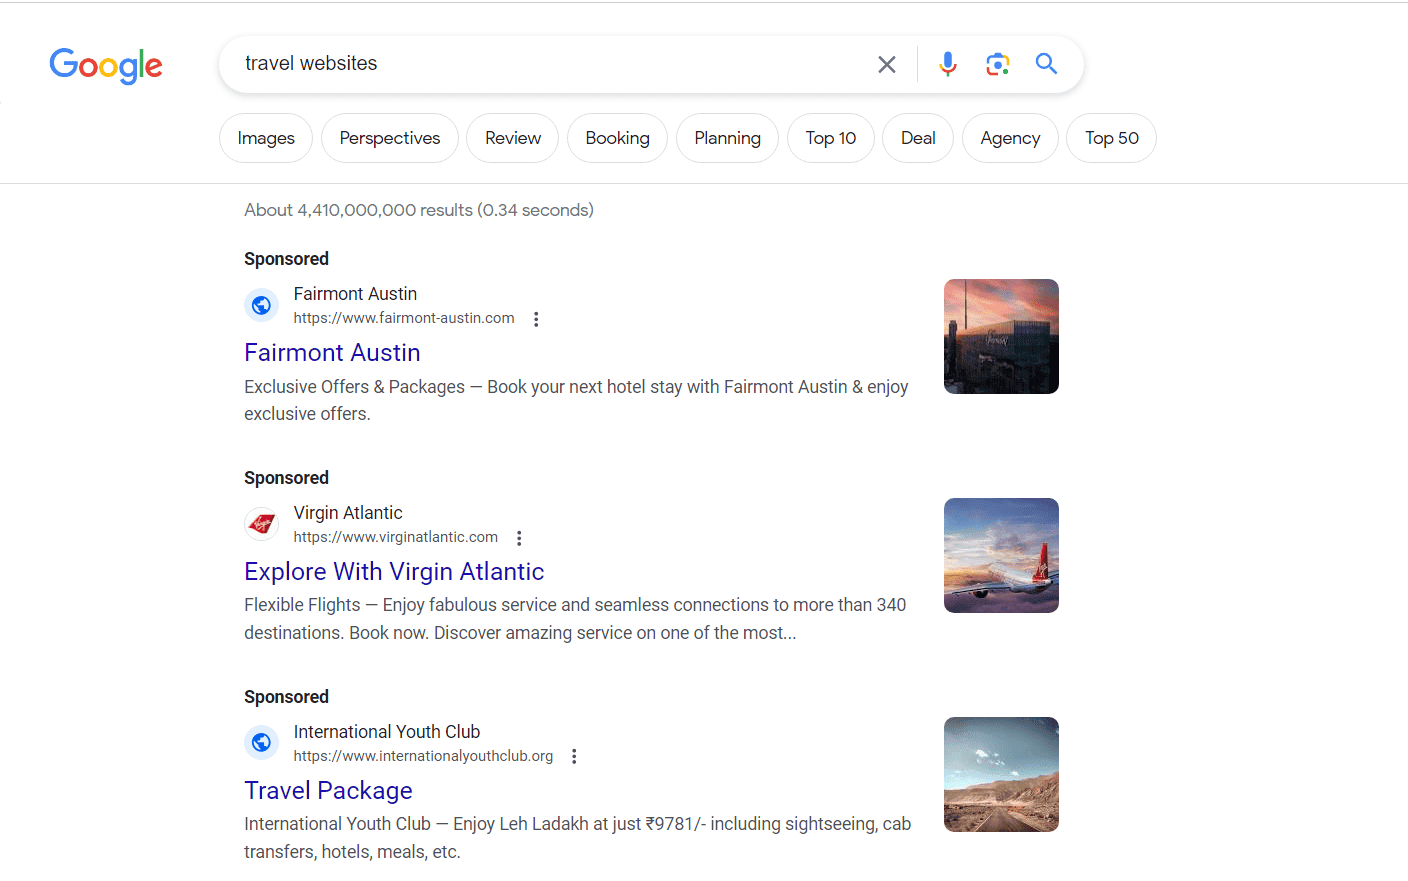Open Explore With Virgin Atlantic link

pyautogui.click(x=394, y=572)
